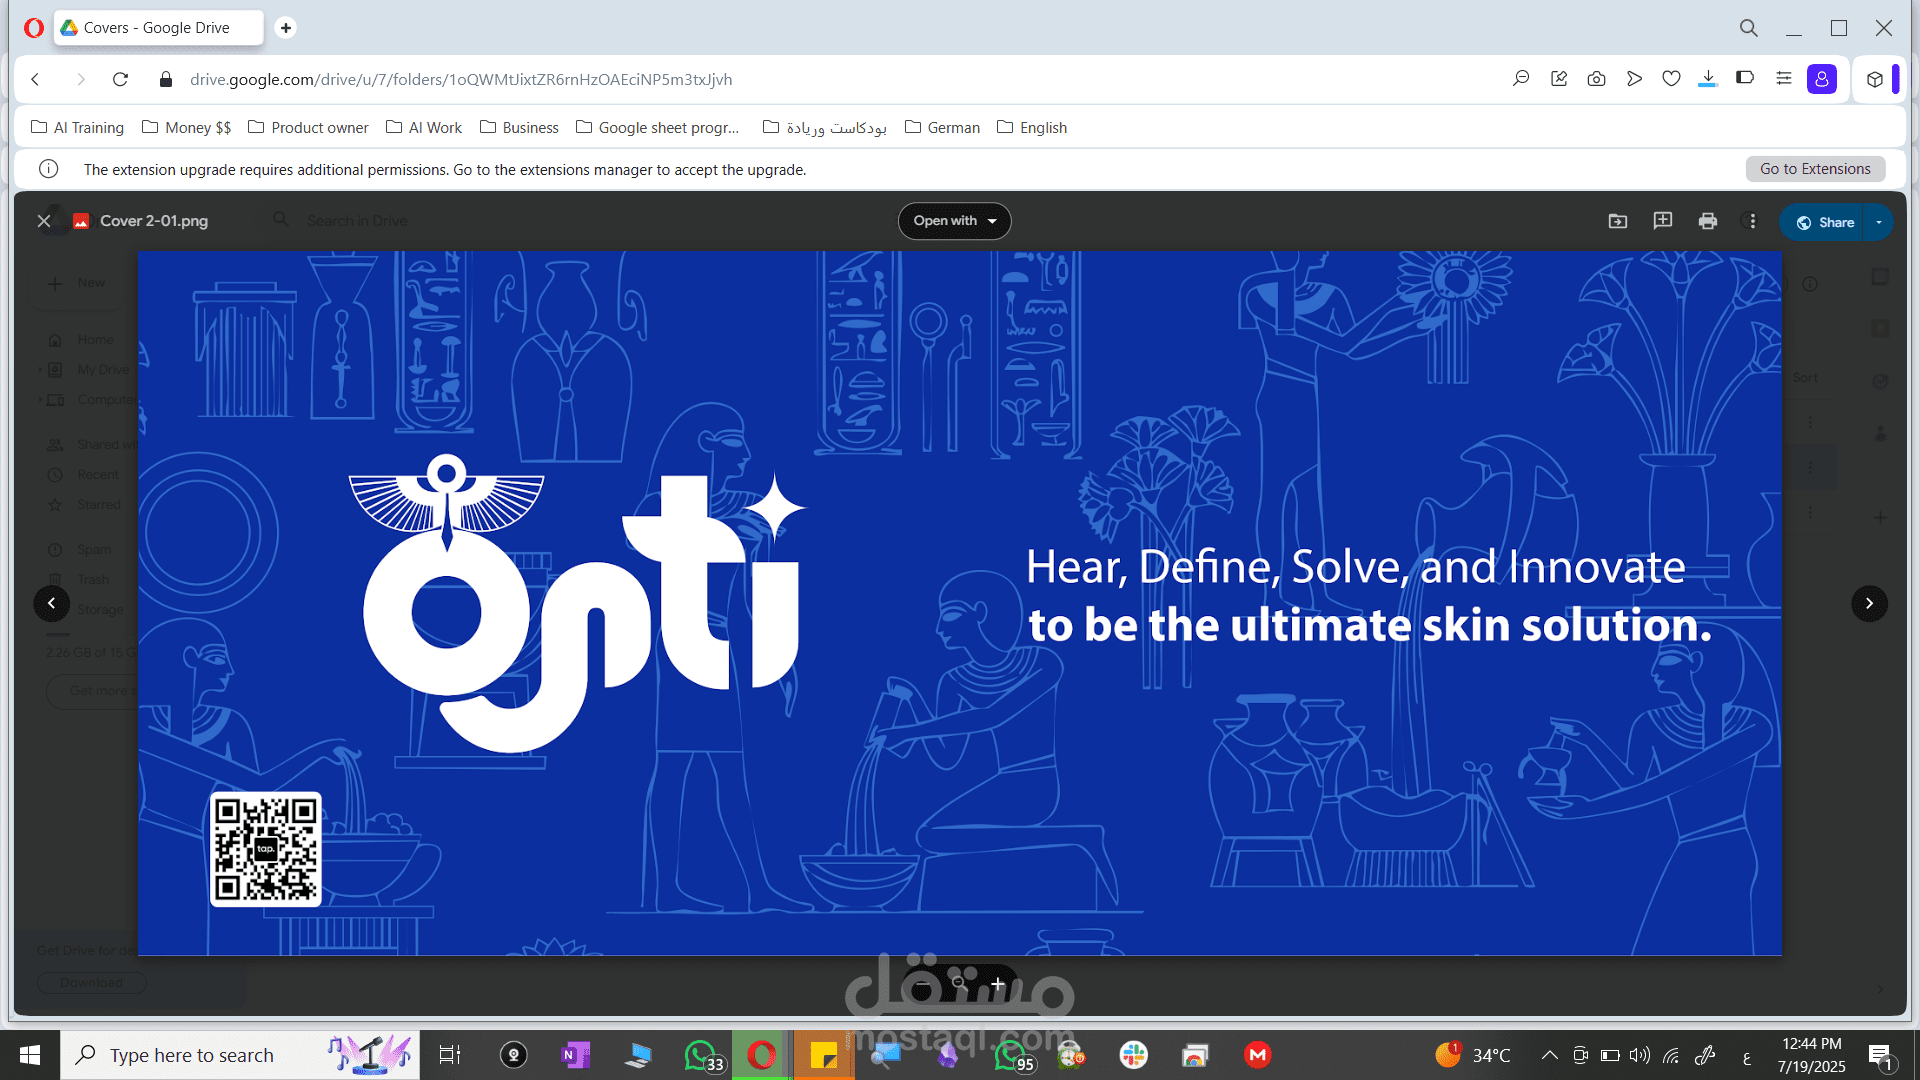Click the browser search tabs magnifier icon
The image size is (1920, 1080).
[x=1748, y=28]
